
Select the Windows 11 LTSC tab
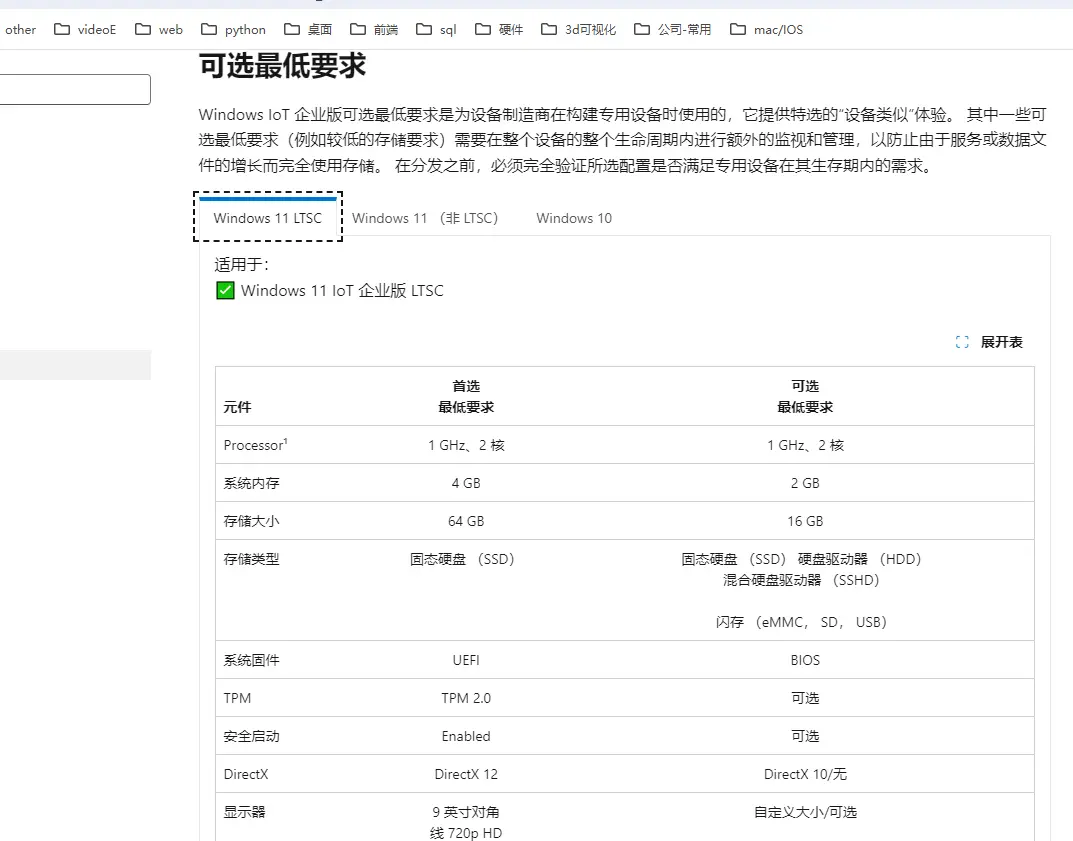tap(268, 218)
